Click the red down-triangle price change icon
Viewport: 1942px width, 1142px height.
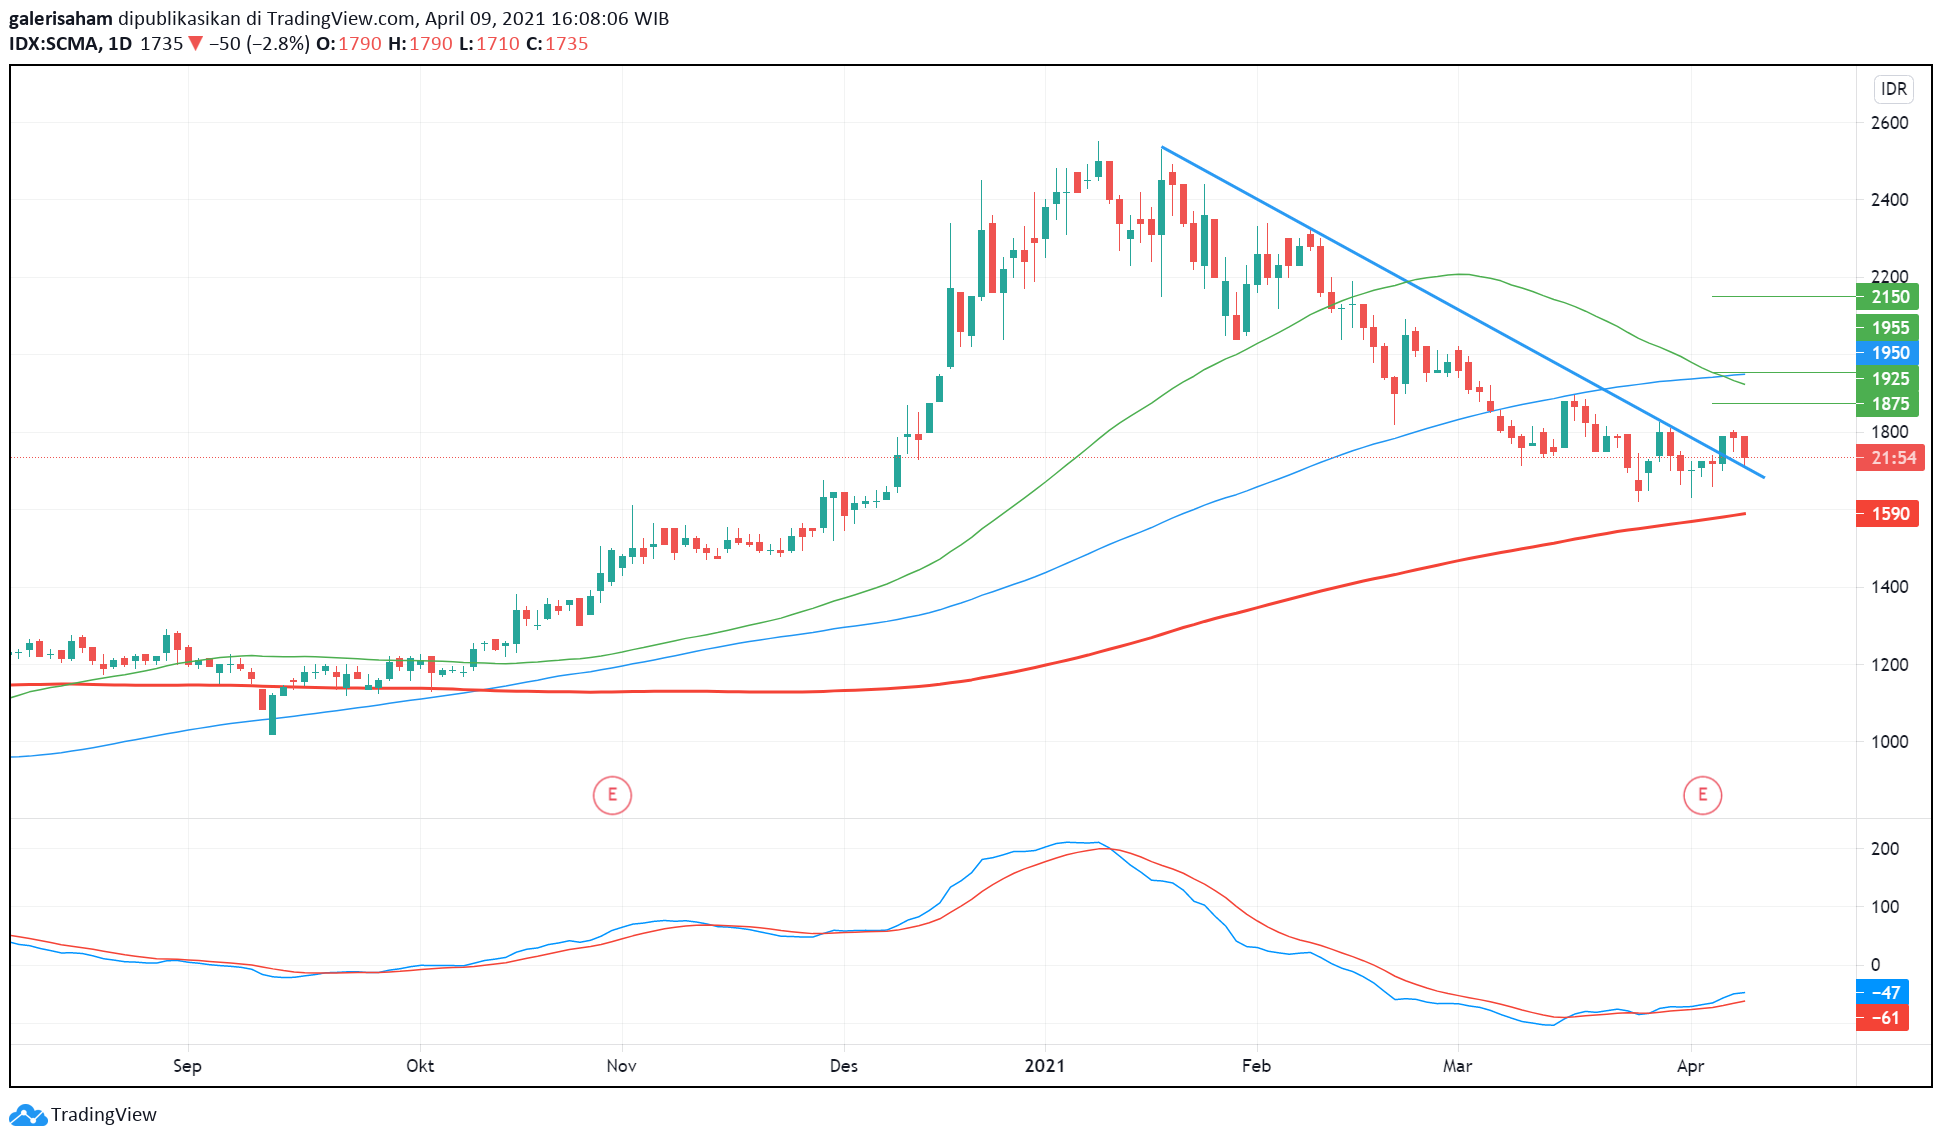196,44
